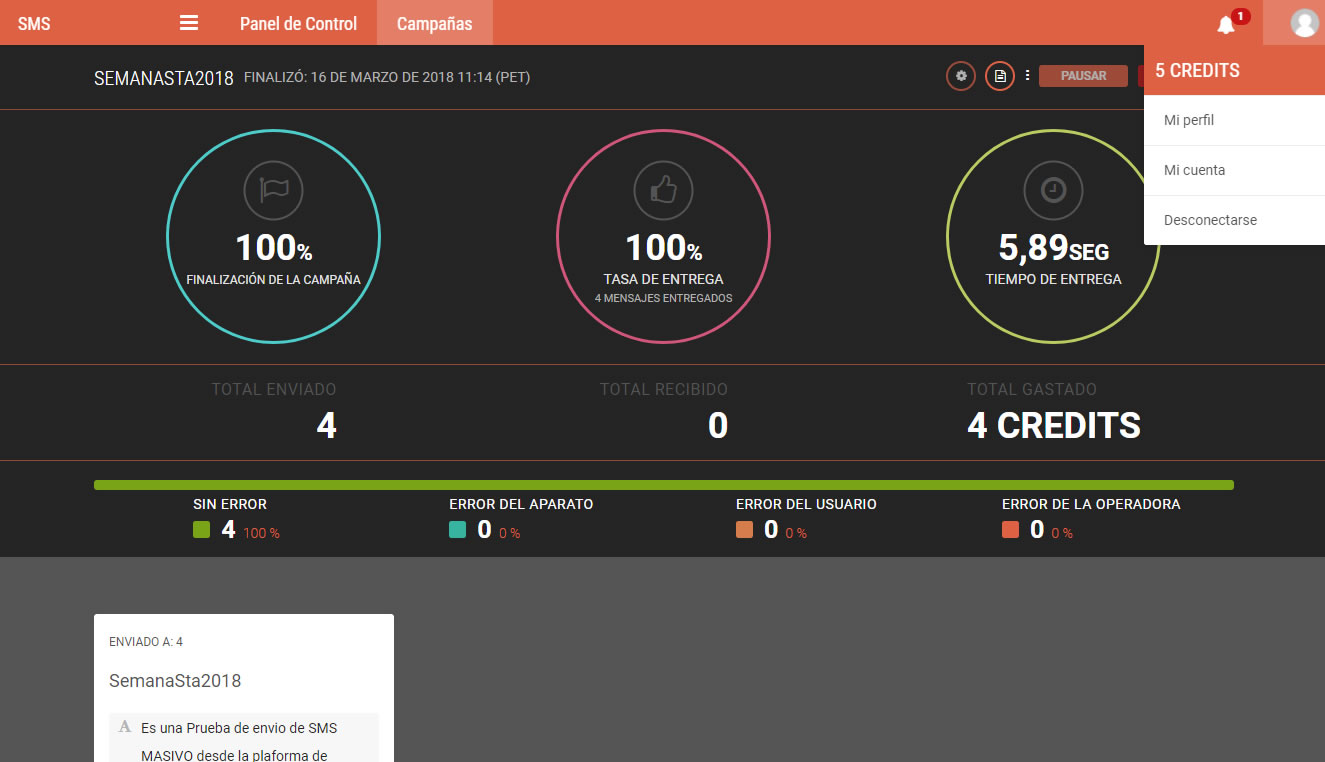Select the Campañas tab

(435, 23)
